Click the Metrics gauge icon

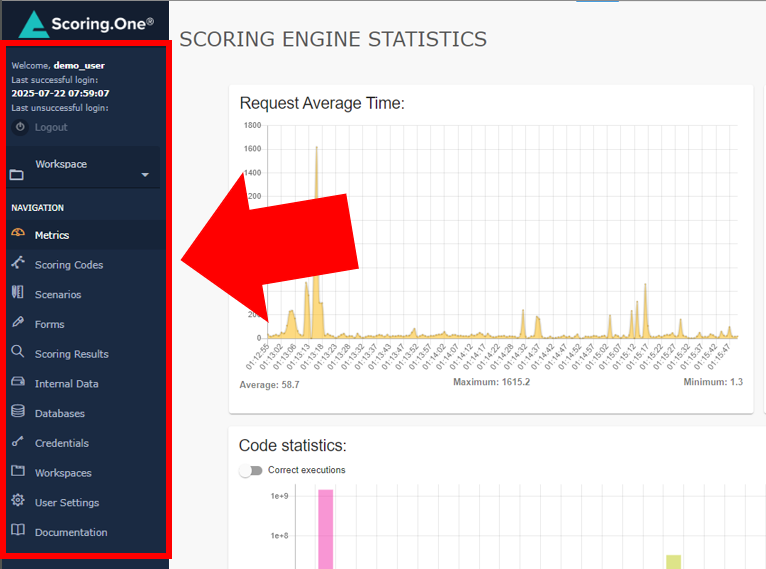(x=17, y=234)
